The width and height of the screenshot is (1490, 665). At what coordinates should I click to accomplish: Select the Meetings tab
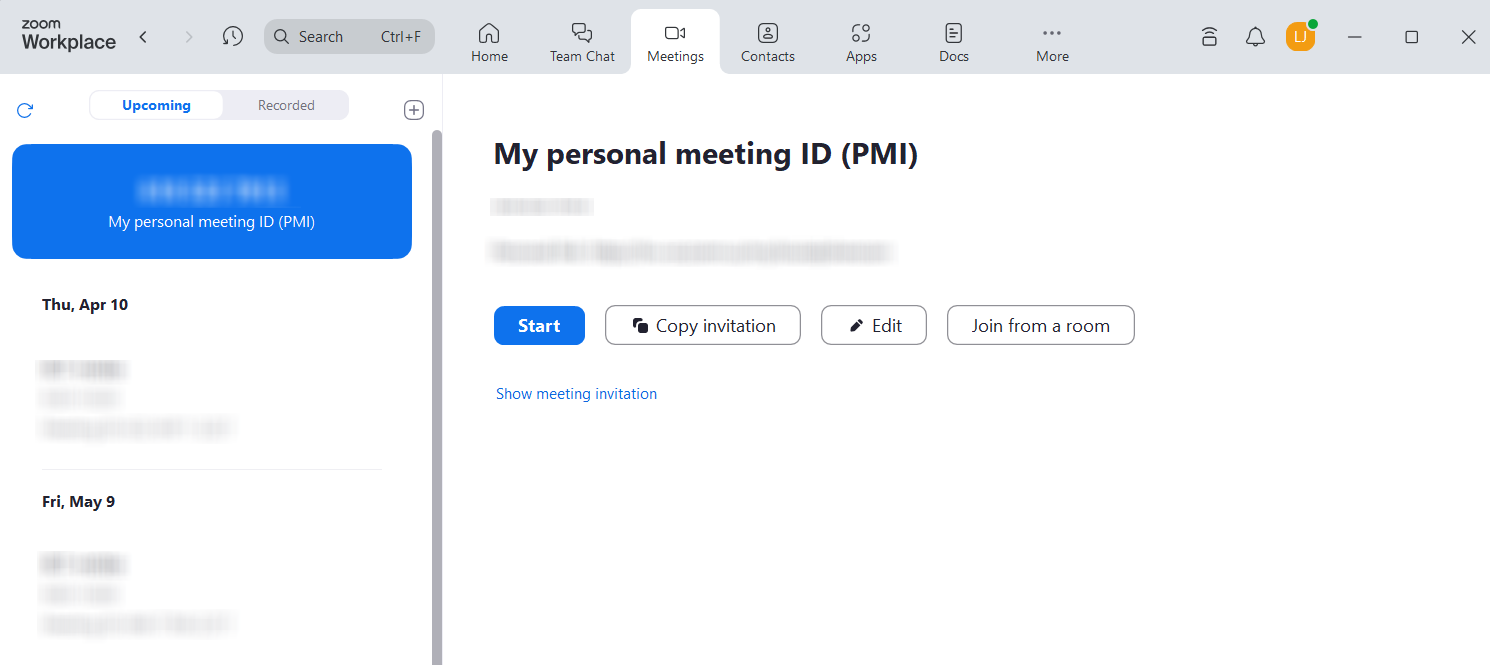(675, 42)
